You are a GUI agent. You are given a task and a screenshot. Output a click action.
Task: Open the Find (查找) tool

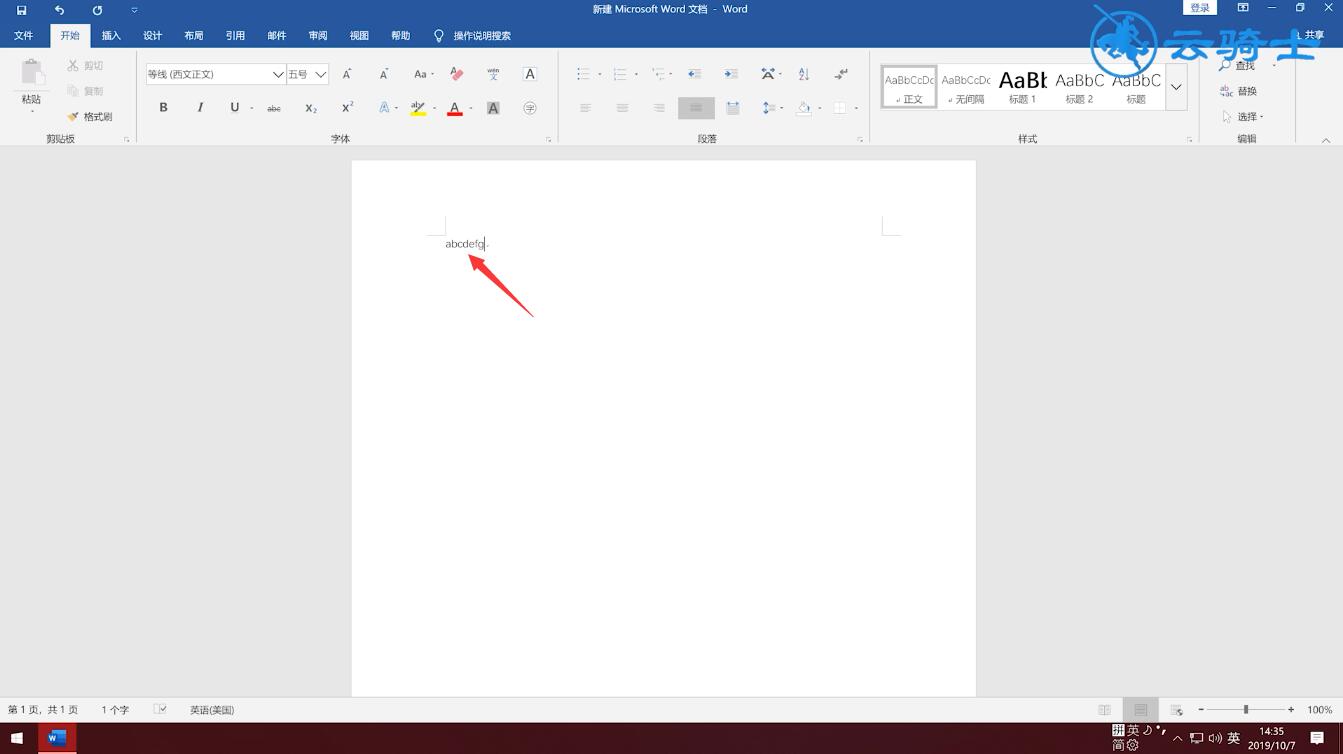[x=1237, y=66]
